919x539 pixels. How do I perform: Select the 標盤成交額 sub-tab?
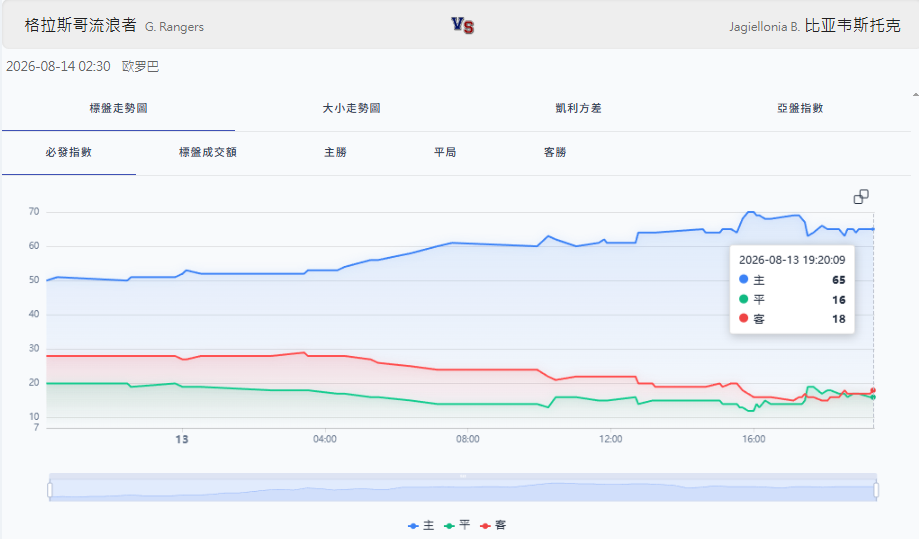point(207,152)
